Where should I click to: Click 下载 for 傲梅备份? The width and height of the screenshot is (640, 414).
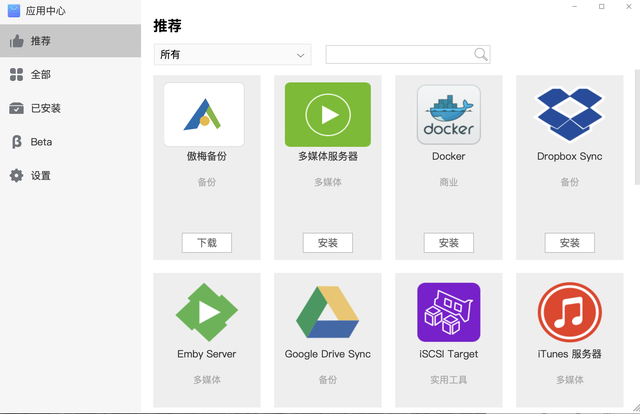click(207, 243)
